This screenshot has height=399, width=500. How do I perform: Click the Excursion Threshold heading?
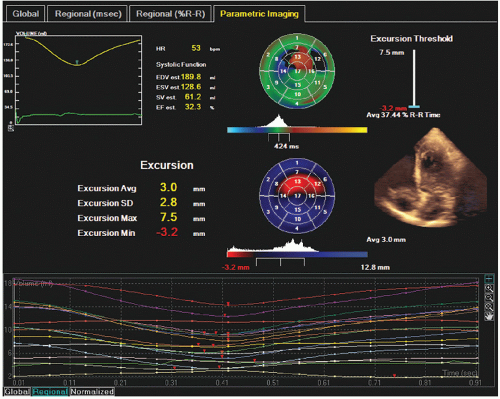[412, 39]
